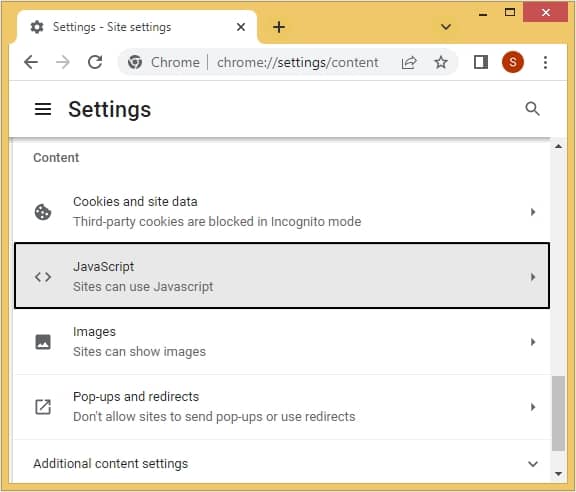Click 'Sites can show images' text

point(139,352)
